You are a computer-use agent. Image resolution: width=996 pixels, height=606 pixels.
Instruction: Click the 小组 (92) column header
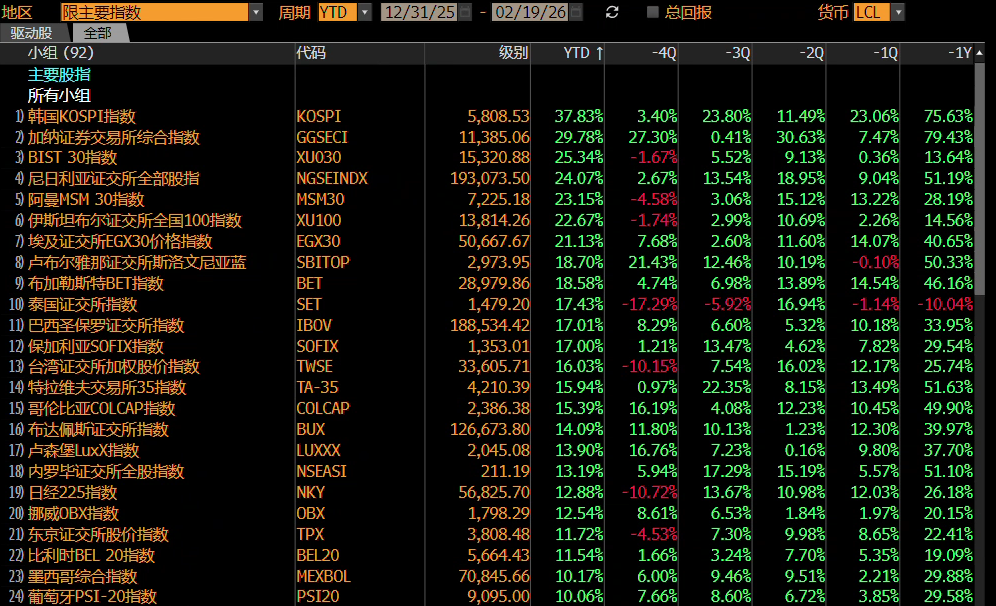[x=60, y=53]
